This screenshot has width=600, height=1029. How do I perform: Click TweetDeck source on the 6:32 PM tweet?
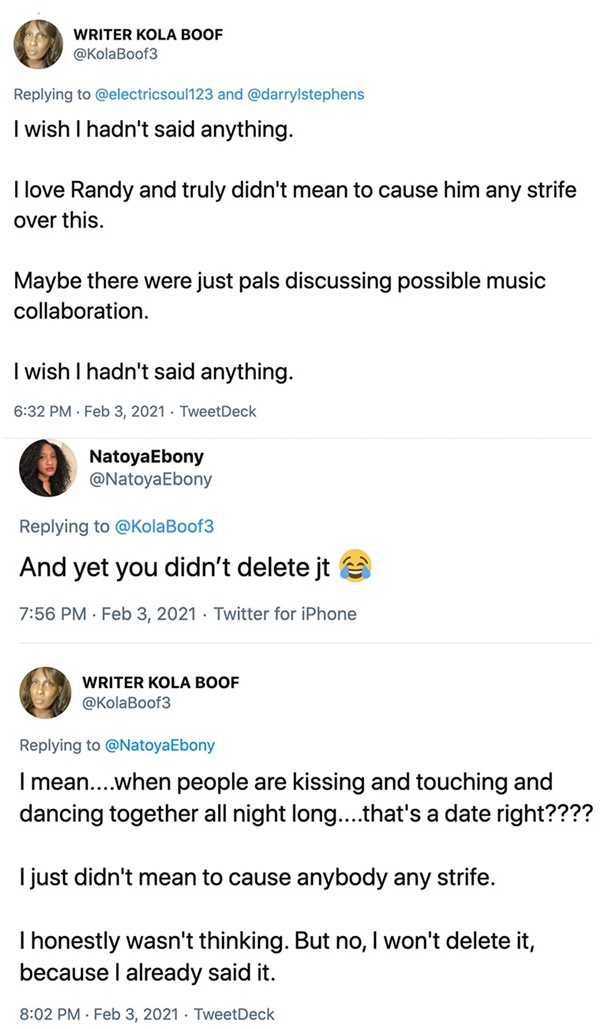click(218, 410)
